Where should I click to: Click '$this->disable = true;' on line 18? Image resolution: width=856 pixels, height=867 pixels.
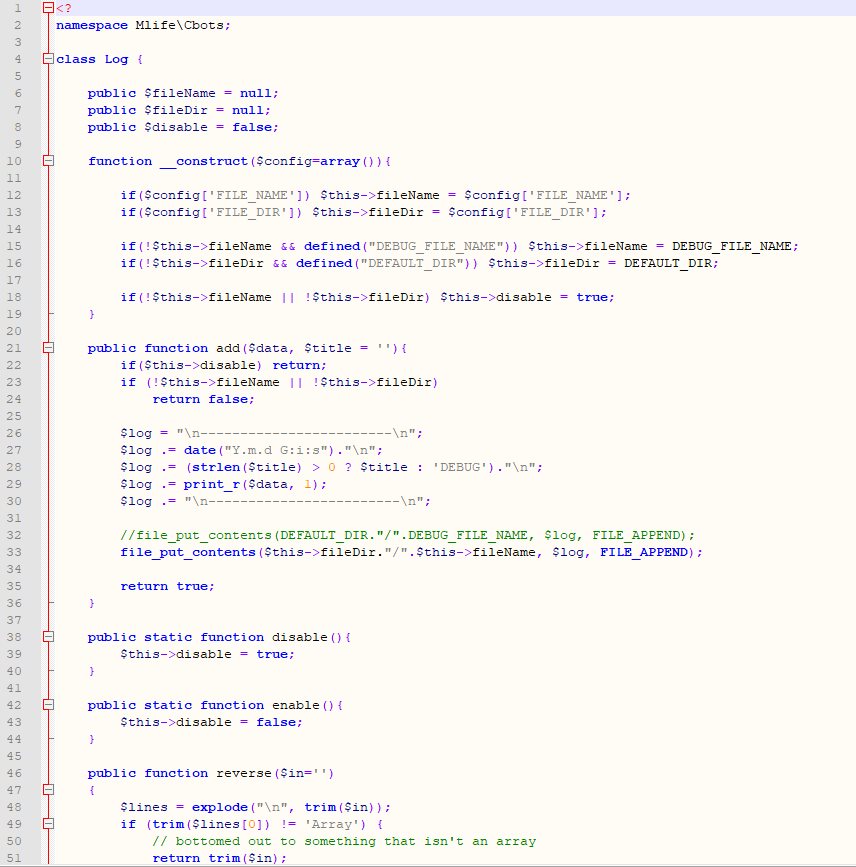pos(528,297)
